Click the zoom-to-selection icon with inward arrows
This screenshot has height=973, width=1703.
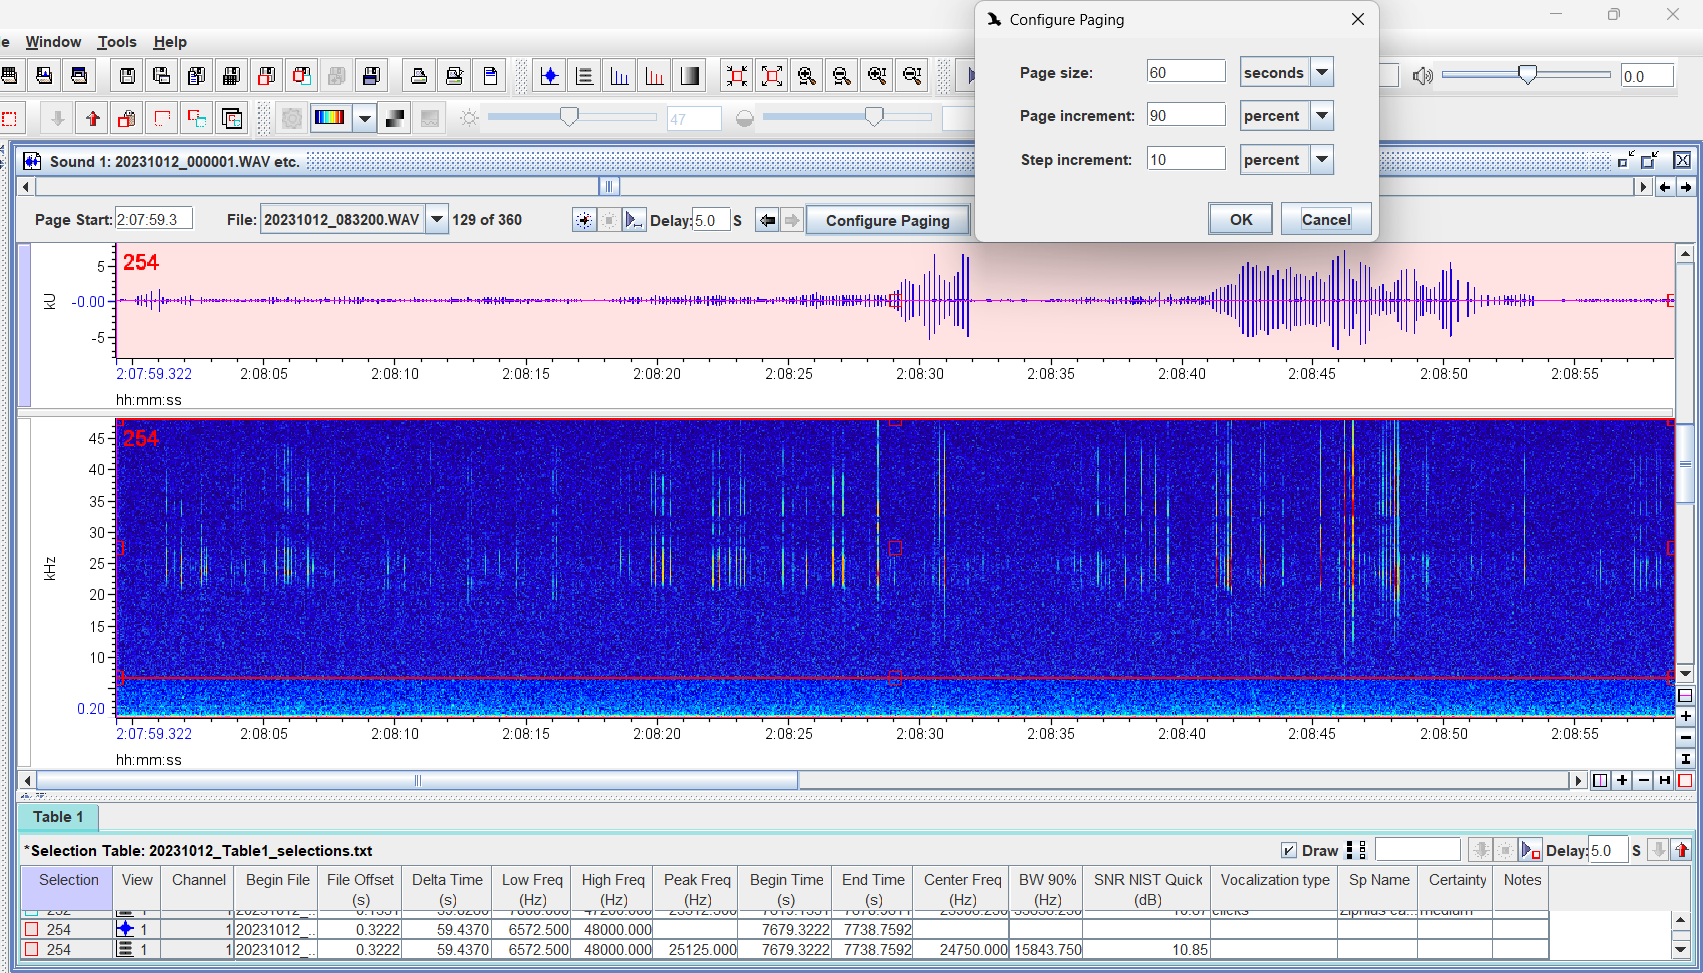point(737,76)
